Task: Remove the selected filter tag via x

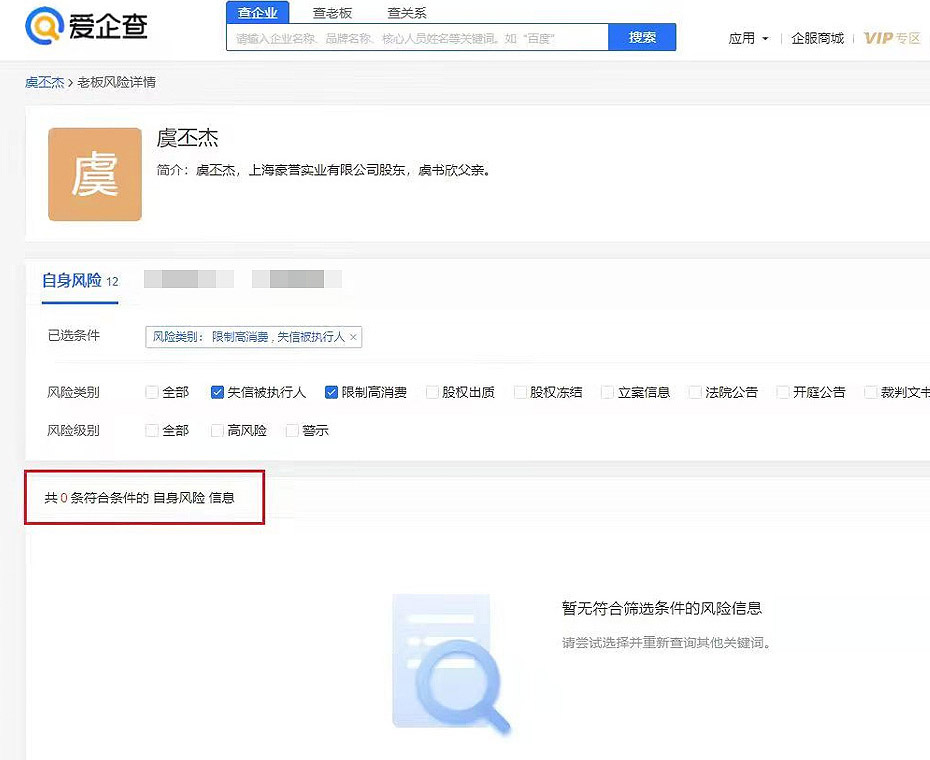Action: [353, 337]
